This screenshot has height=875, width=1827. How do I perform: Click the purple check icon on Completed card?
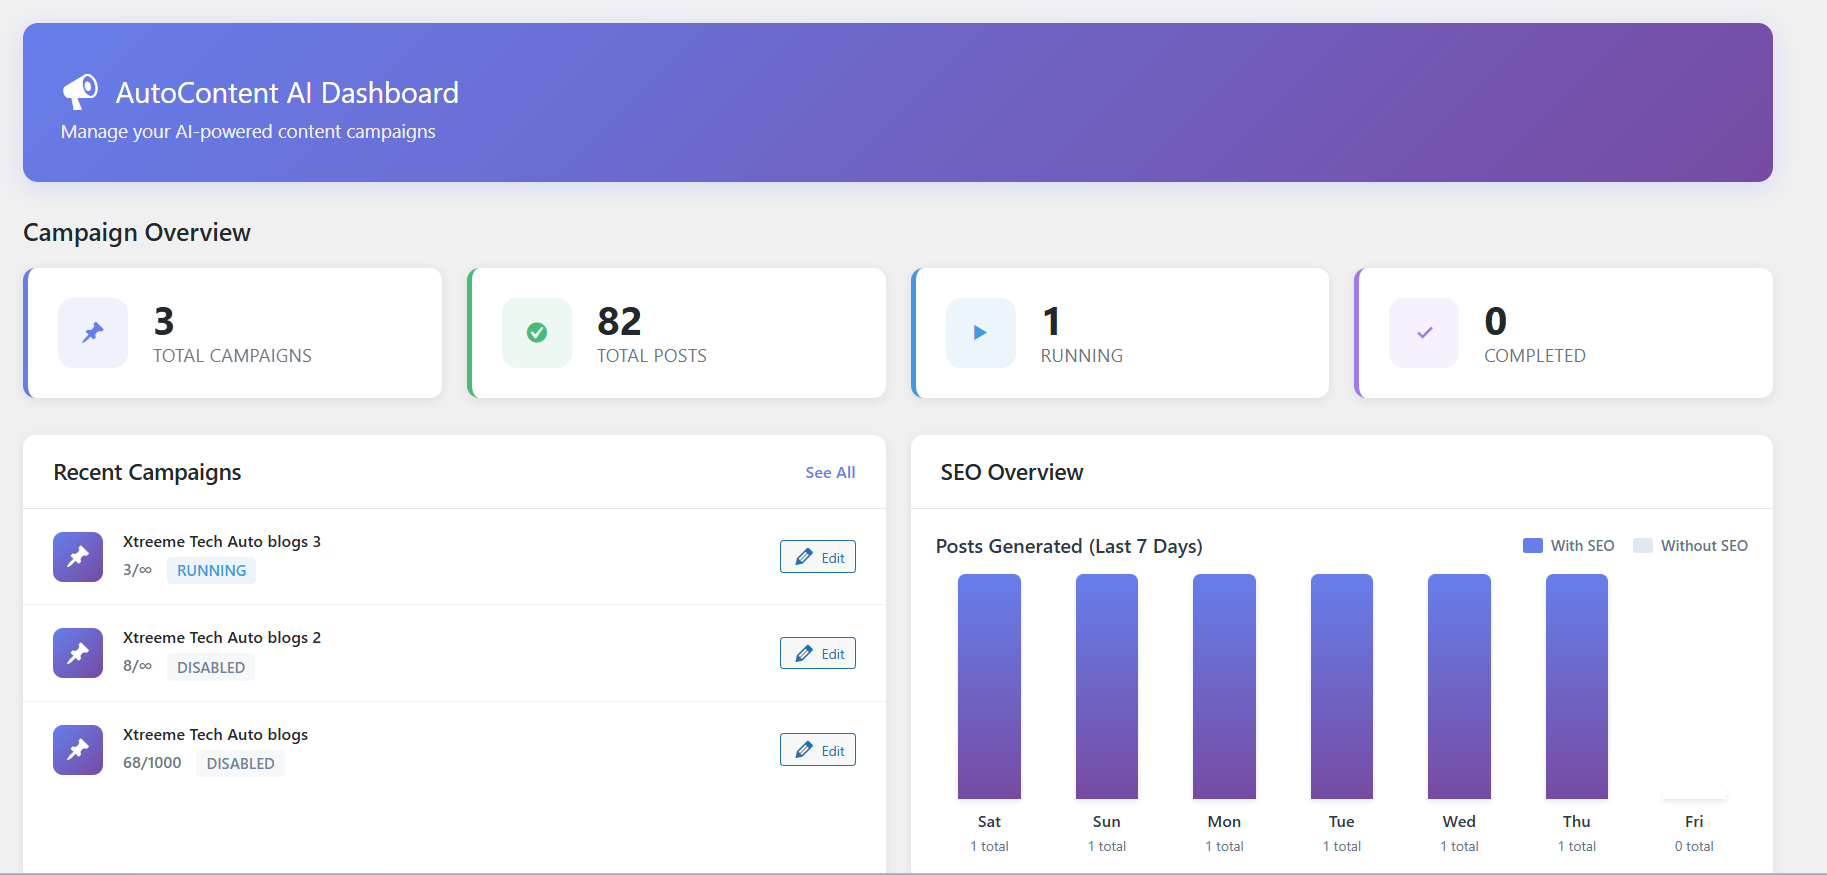tap(1424, 333)
